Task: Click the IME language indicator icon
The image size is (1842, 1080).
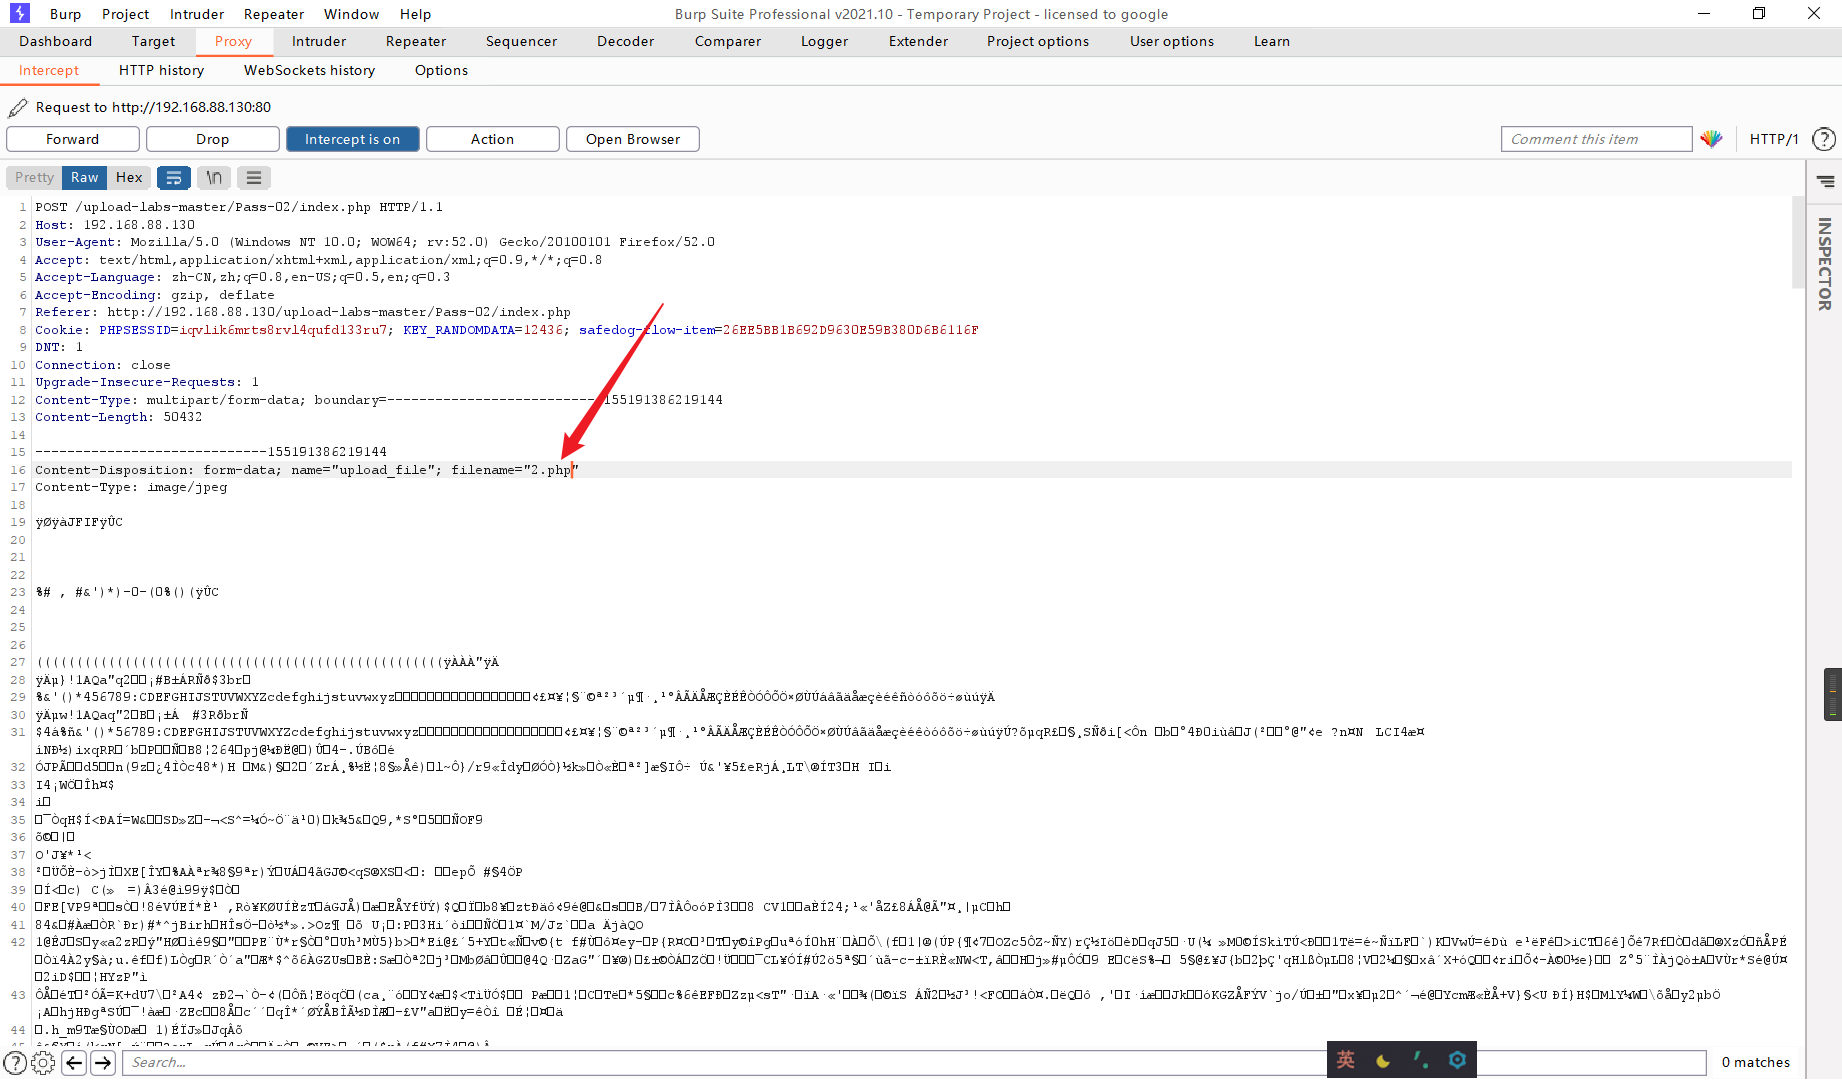Action: [x=1346, y=1060]
